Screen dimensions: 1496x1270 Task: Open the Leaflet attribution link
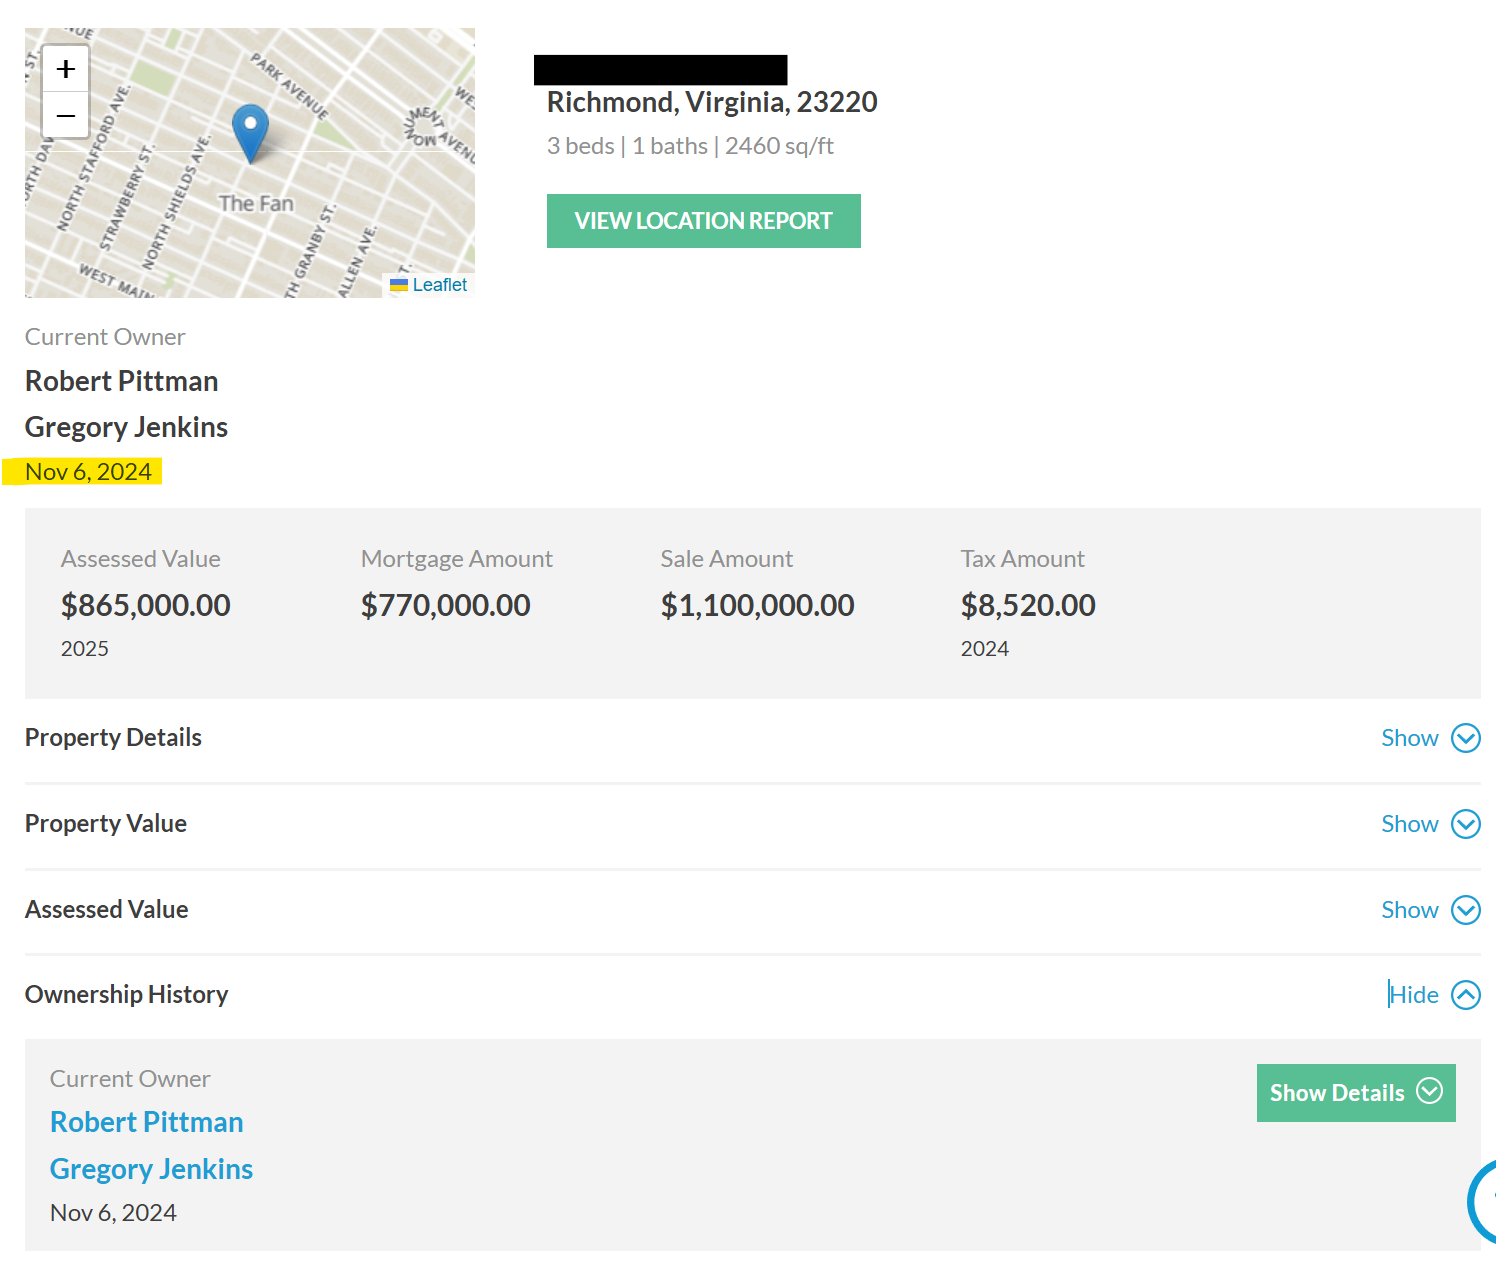click(x=439, y=285)
